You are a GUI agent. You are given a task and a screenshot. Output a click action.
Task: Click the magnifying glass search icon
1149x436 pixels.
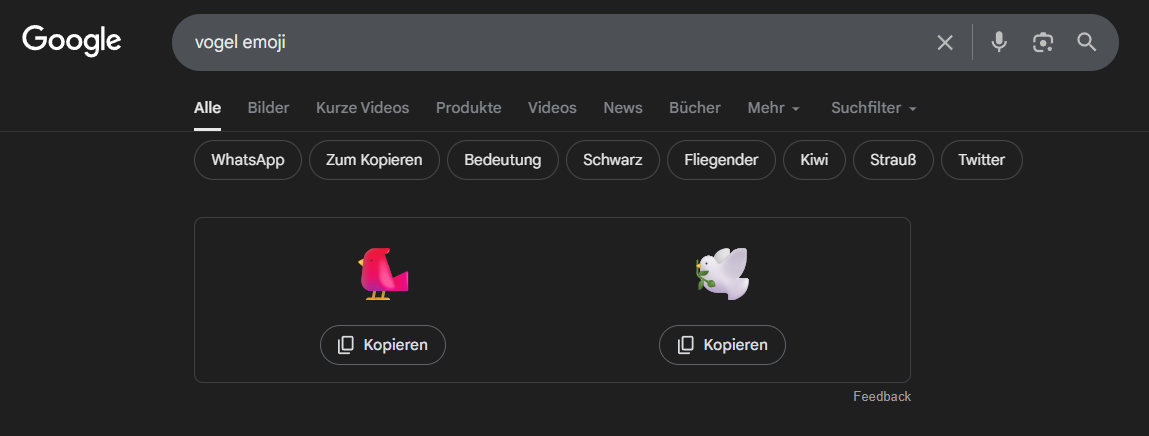[x=1087, y=42]
